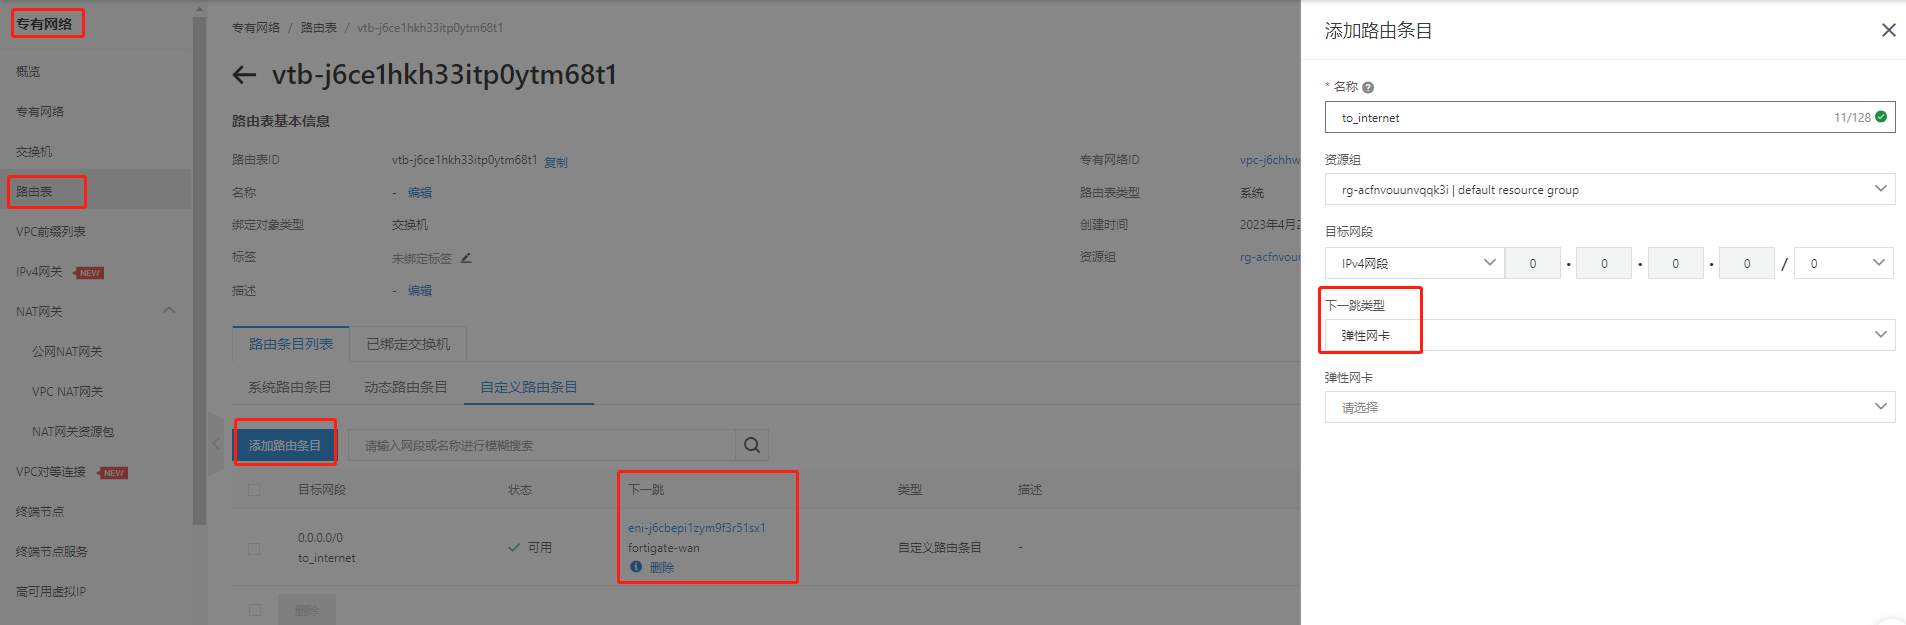Check the box for the 0.0.0.0/0 route
This screenshot has width=1906, height=625.
coord(254,548)
